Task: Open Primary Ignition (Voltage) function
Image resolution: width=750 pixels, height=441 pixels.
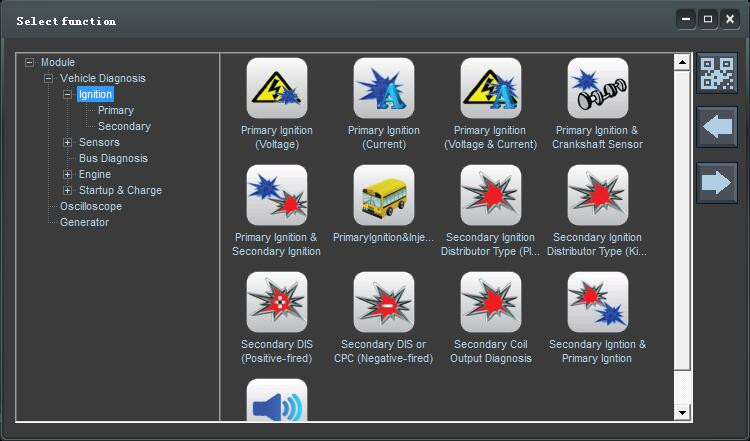Action: 277,88
